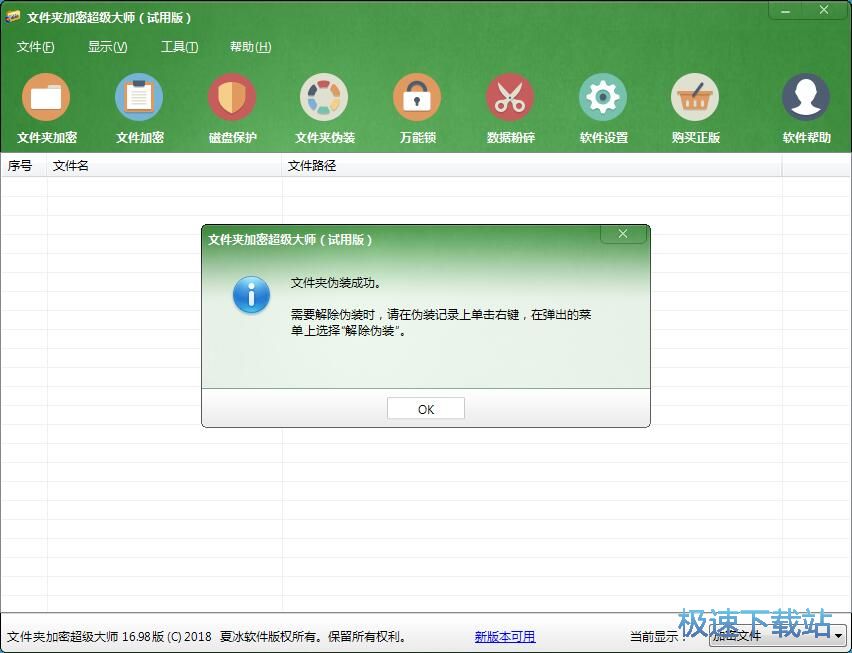Click the app logo in title bar
Viewport: 852px width, 653px height.
[x=13, y=17]
